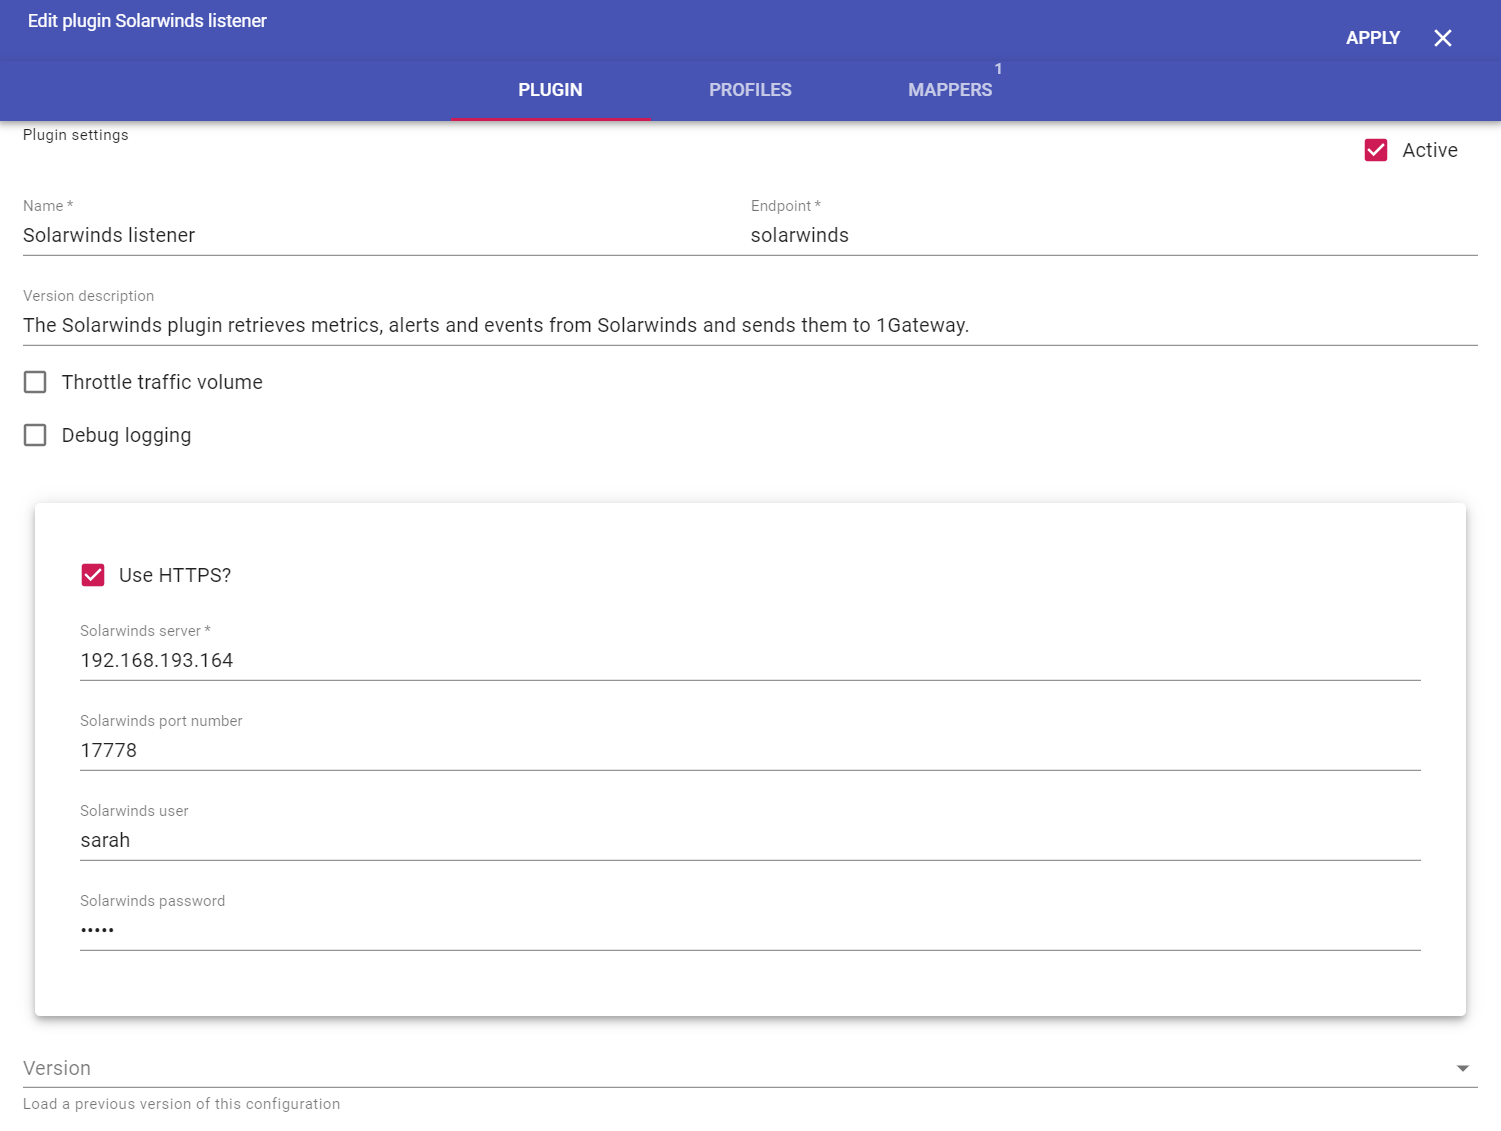Switch to the PLUGIN tab
Viewport: 1501px width, 1131px height.
point(550,90)
